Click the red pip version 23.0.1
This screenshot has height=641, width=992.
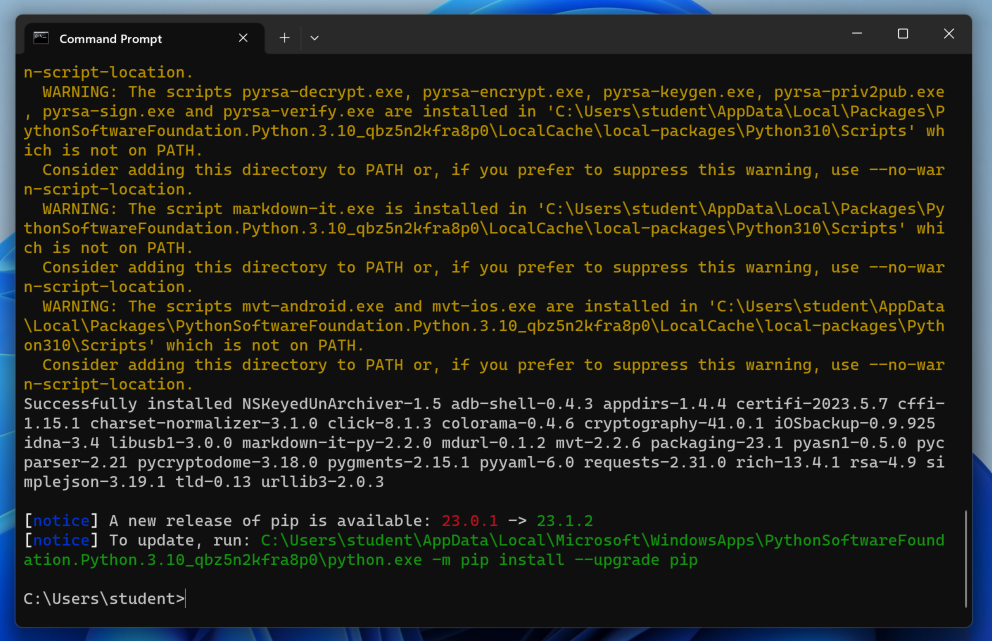[x=469, y=521]
